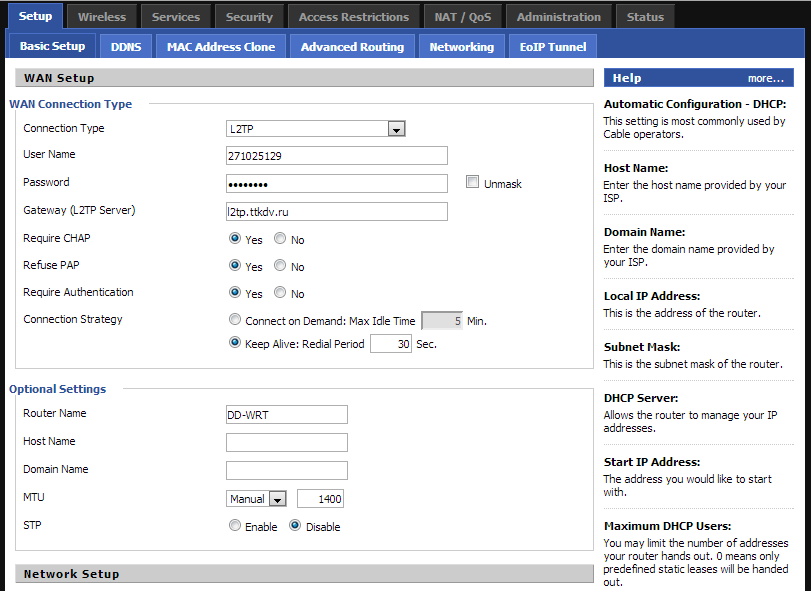The height and width of the screenshot is (591, 811).
Task: Click the Help more... link
Action: 765,78
